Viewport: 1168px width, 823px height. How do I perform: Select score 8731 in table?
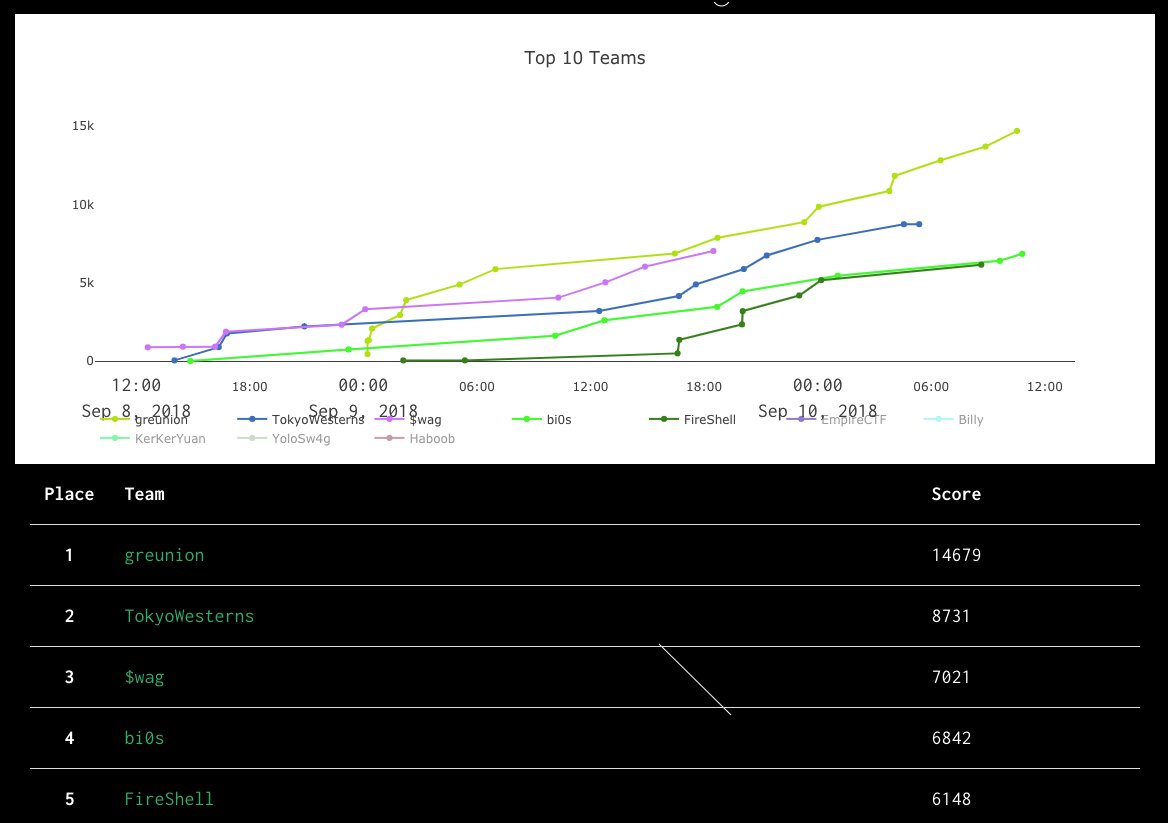click(x=951, y=616)
